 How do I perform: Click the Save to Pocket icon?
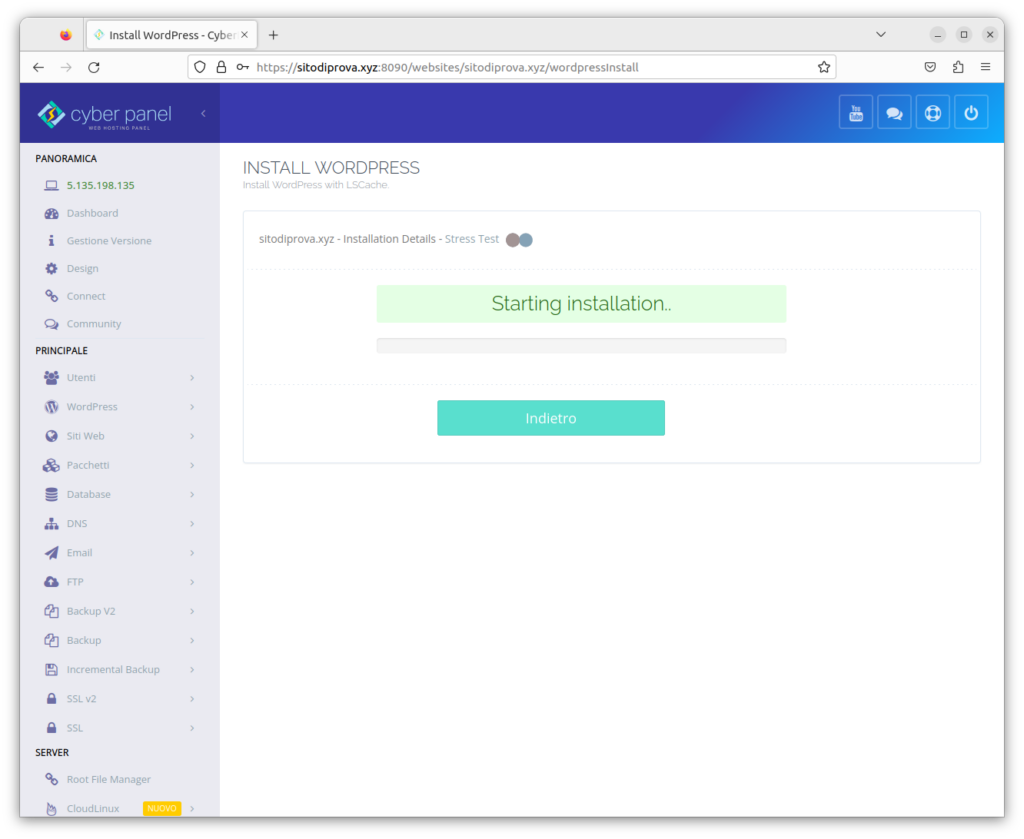click(x=930, y=67)
